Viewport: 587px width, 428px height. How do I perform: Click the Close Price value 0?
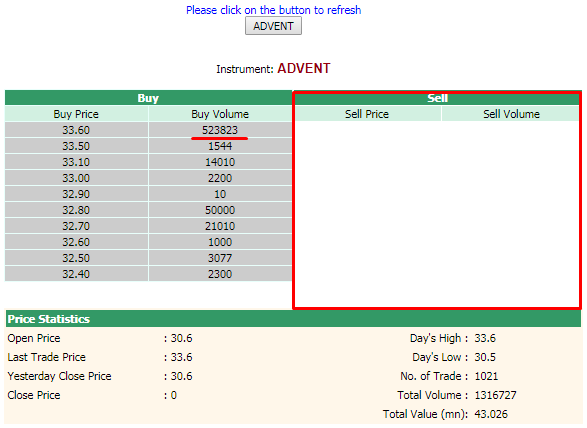point(174,395)
